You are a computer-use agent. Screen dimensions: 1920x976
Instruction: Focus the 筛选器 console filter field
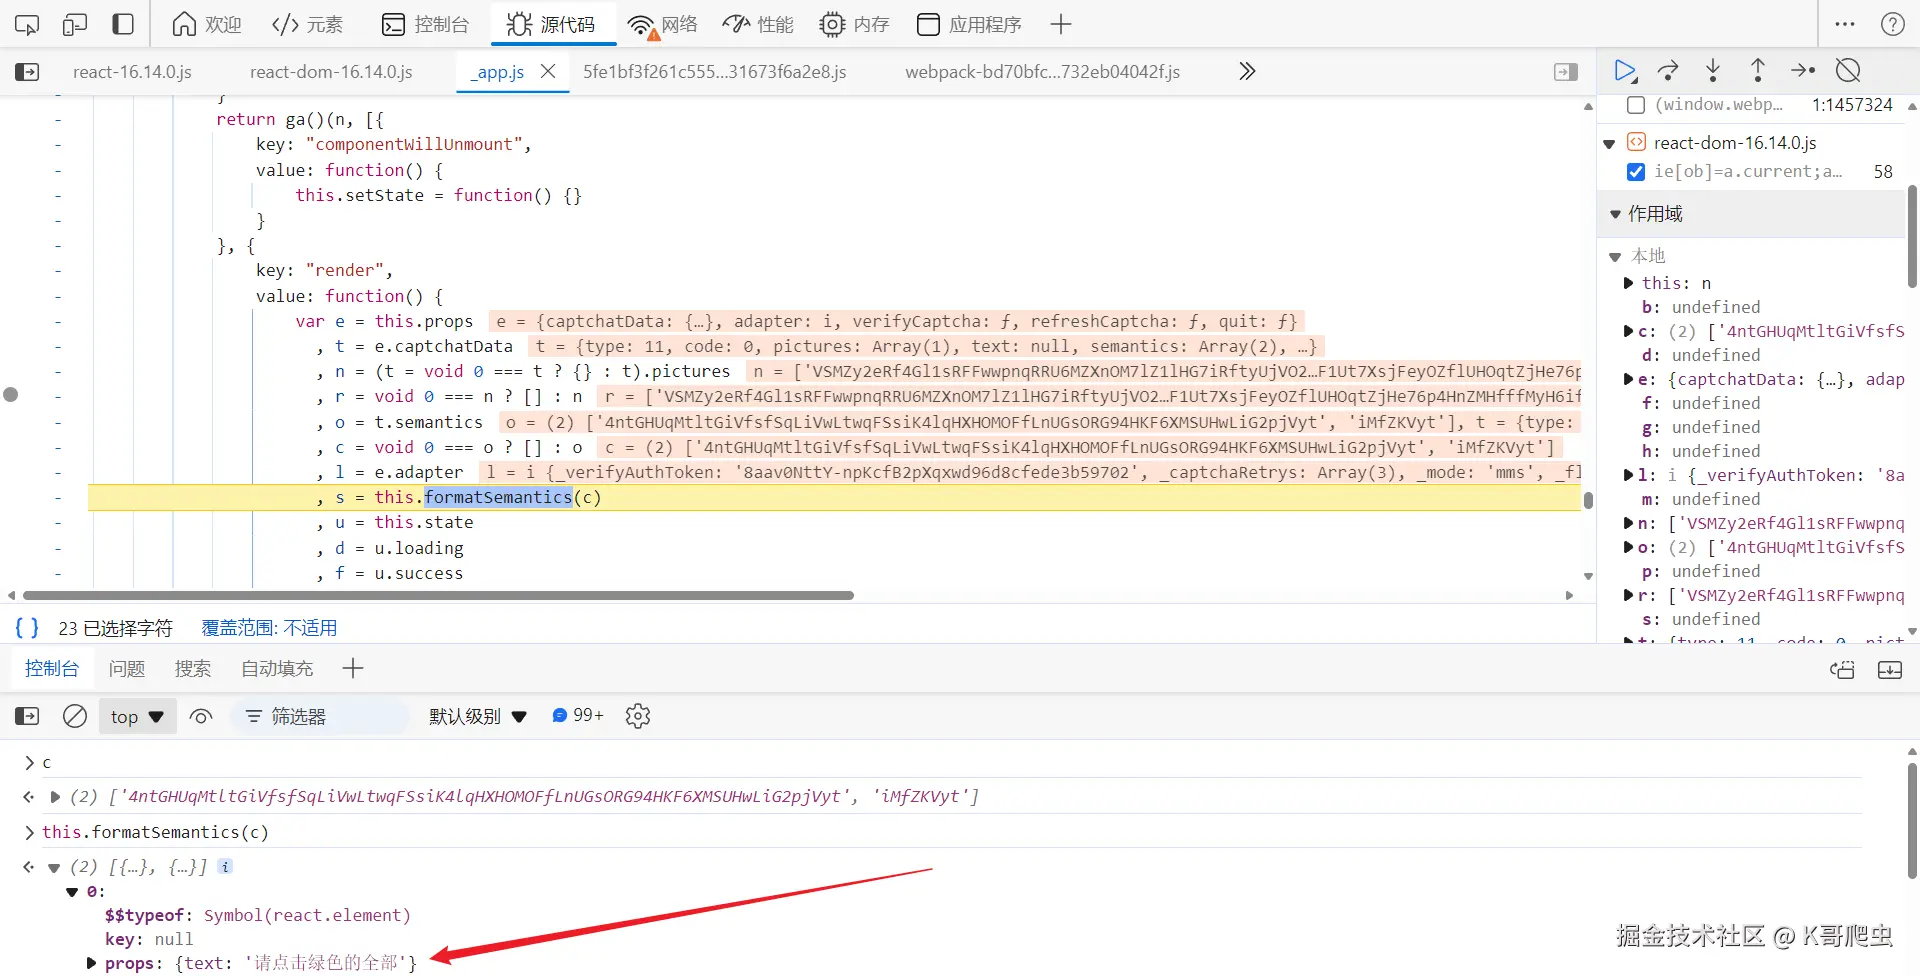(321, 716)
